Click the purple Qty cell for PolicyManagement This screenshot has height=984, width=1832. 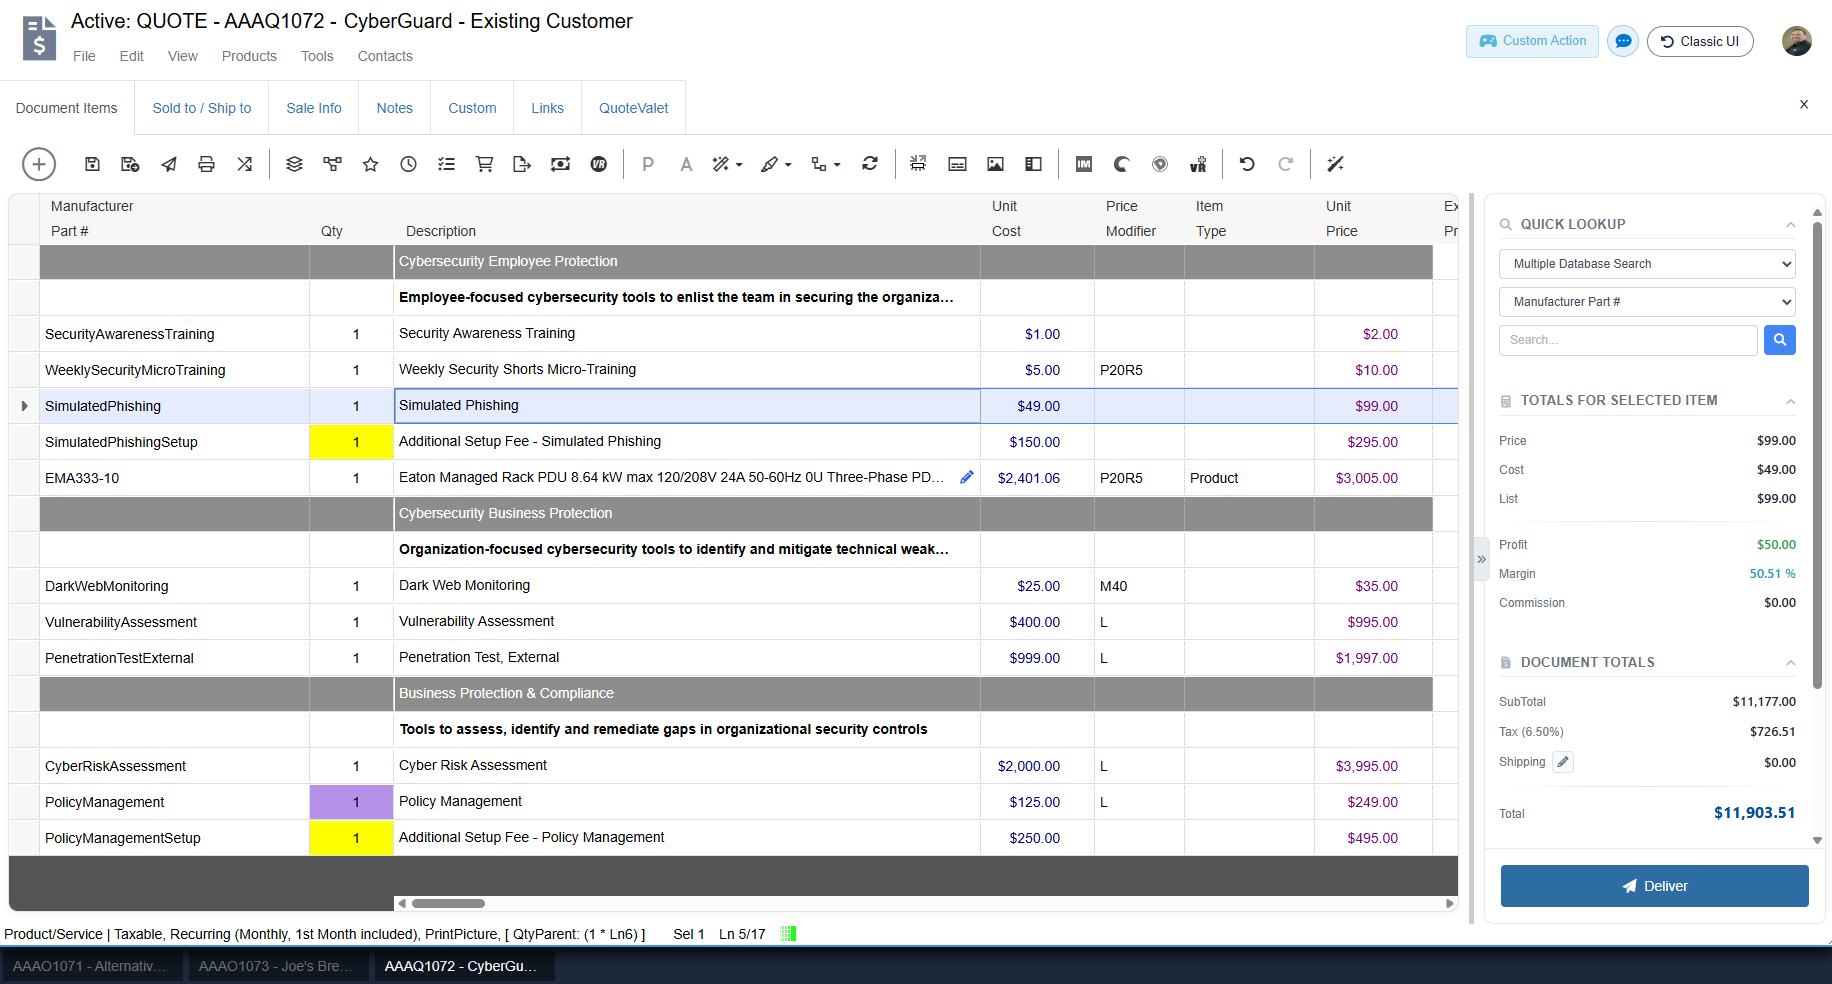click(352, 802)
